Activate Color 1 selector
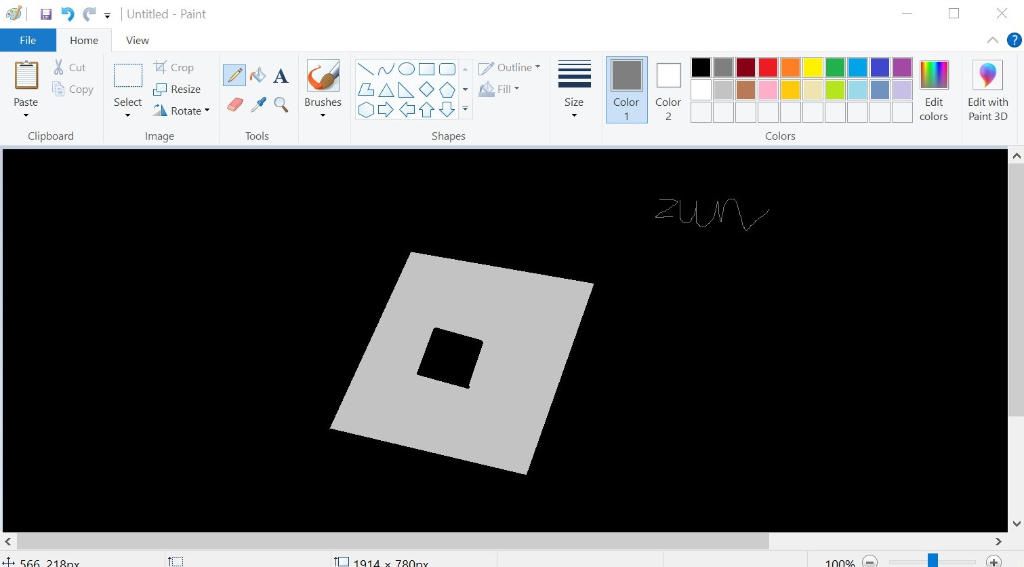Image resolution: width=1024 pixels, height=567 pixels. click(626, 90)
